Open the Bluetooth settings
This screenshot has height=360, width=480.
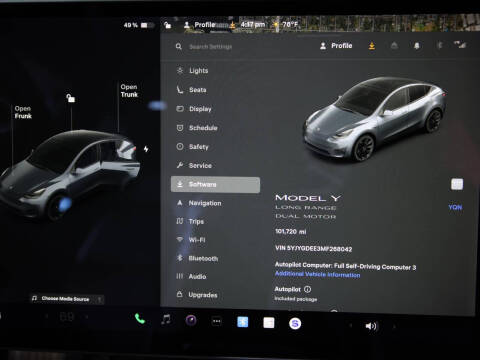(197, 258)
